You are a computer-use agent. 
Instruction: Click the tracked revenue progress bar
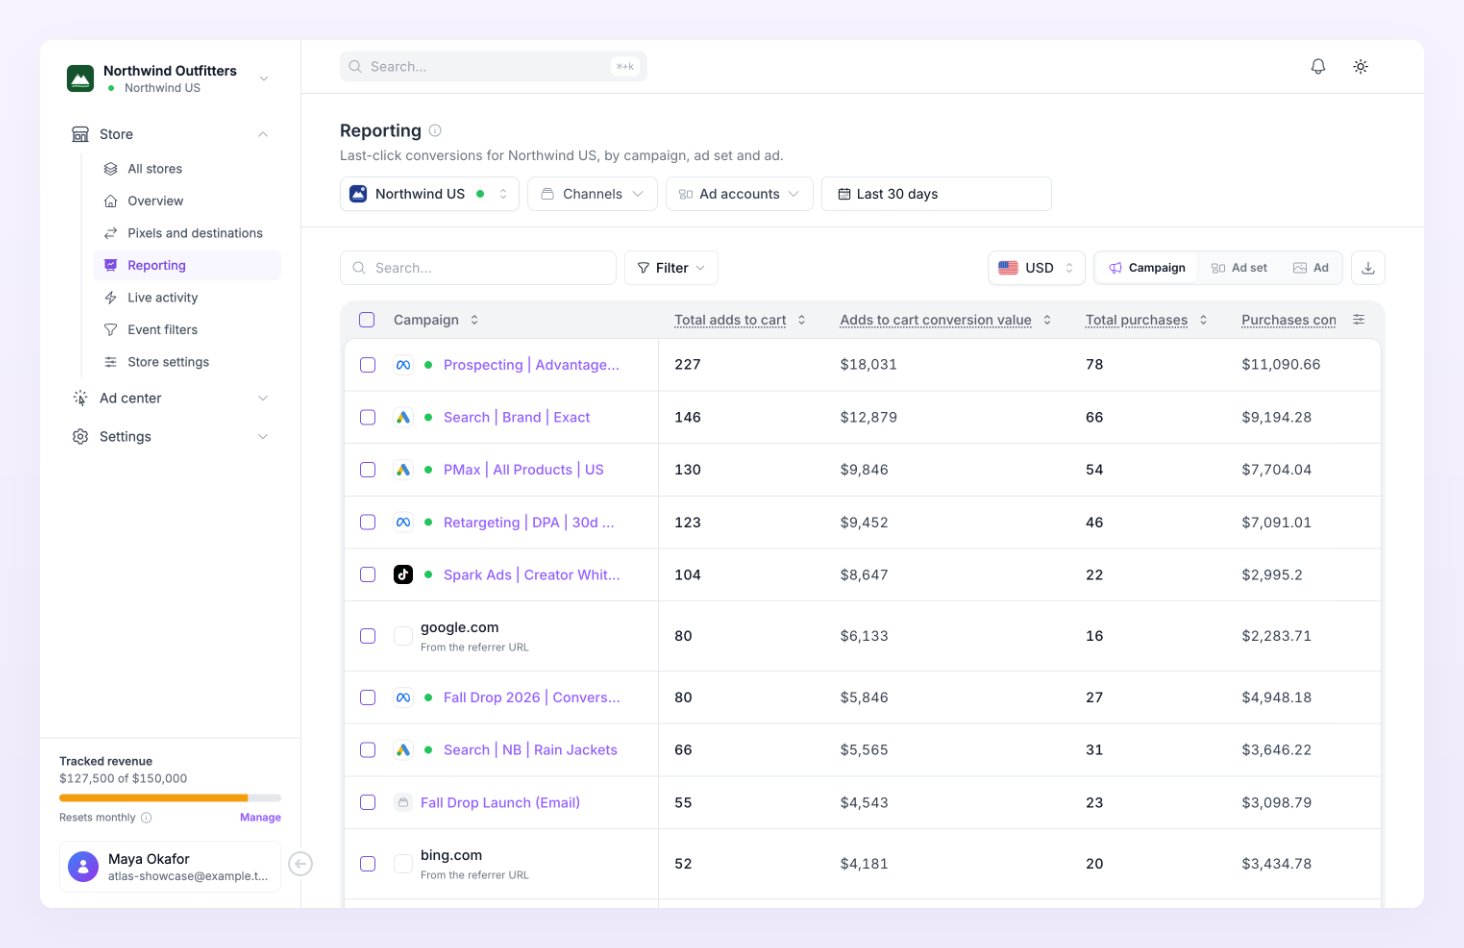[x=170, y=798]
